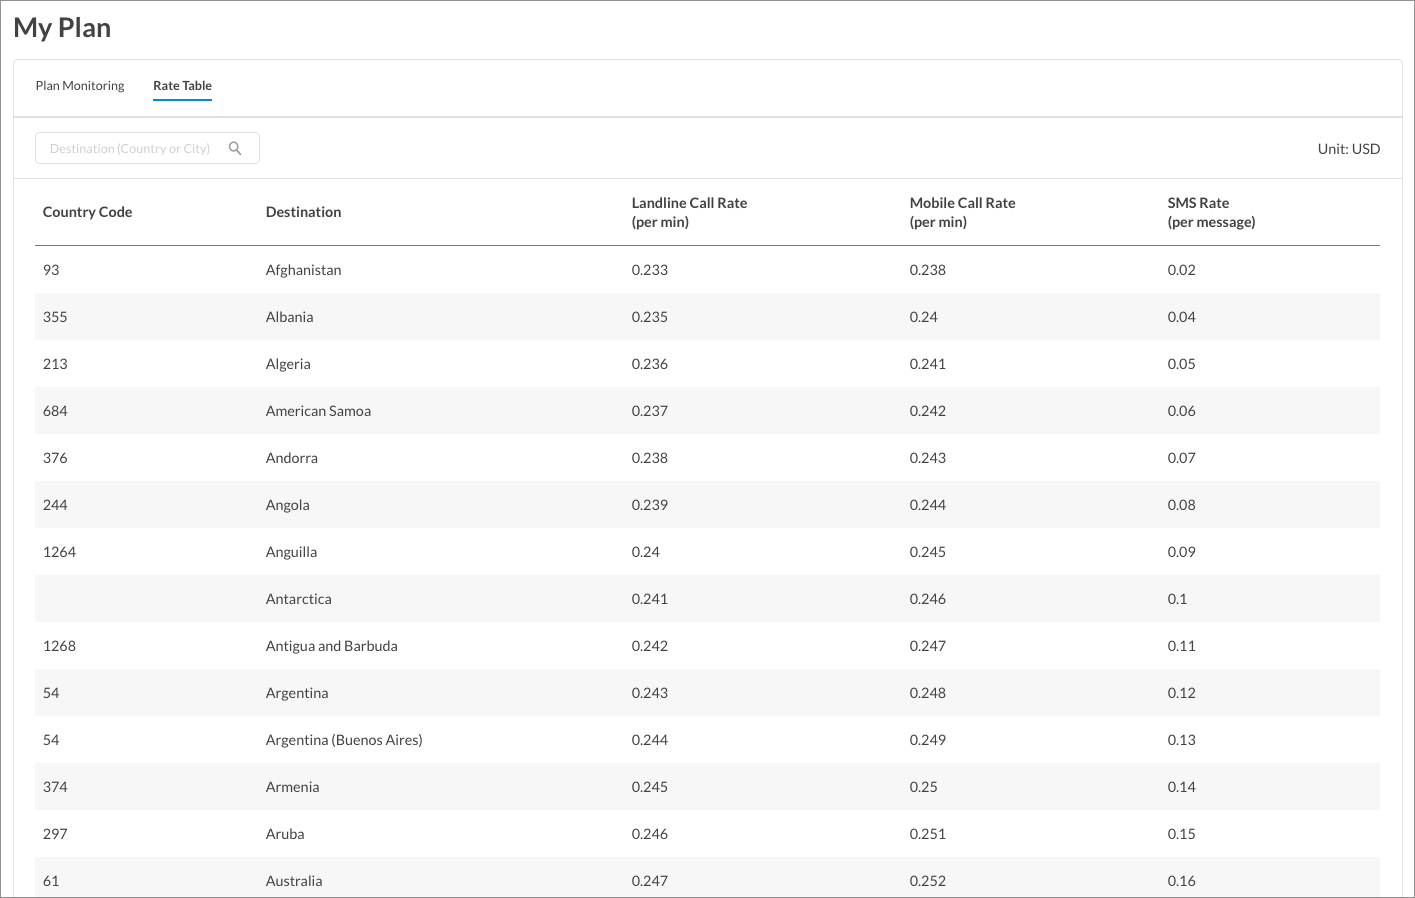The image size is (1415, 898).
Task: Click the country code 1264 for Anguilla
Action: 59,552
